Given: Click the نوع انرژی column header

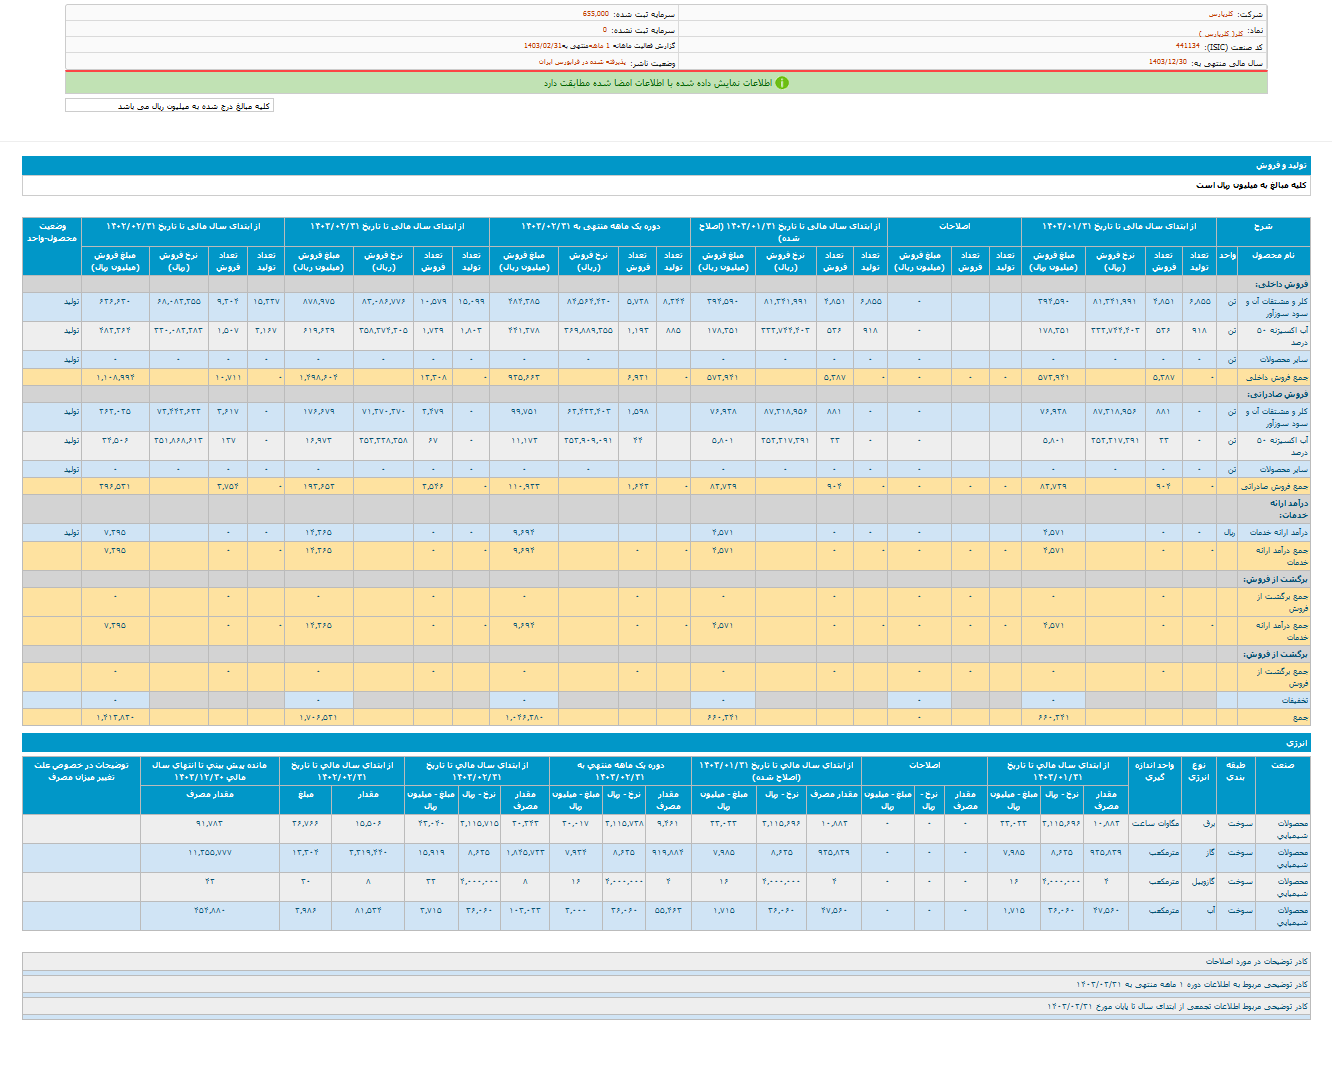Looking at the screenshot, I should pyautogui.click(x=1199, y=771).
